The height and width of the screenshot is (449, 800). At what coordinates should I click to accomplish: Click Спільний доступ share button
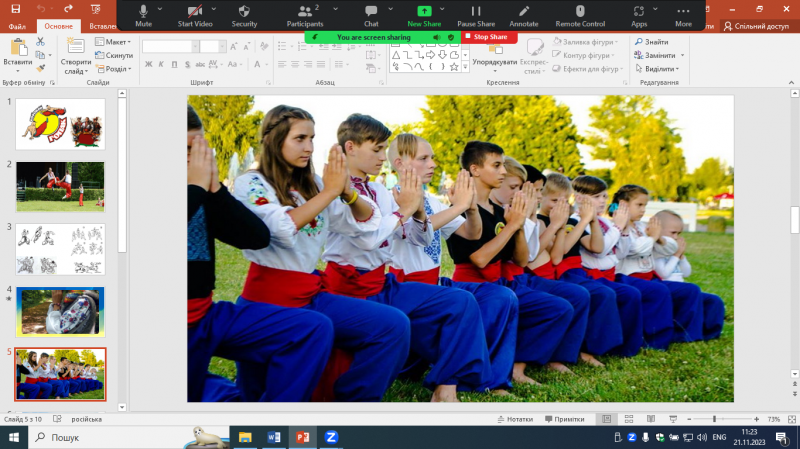pos(756,26)
